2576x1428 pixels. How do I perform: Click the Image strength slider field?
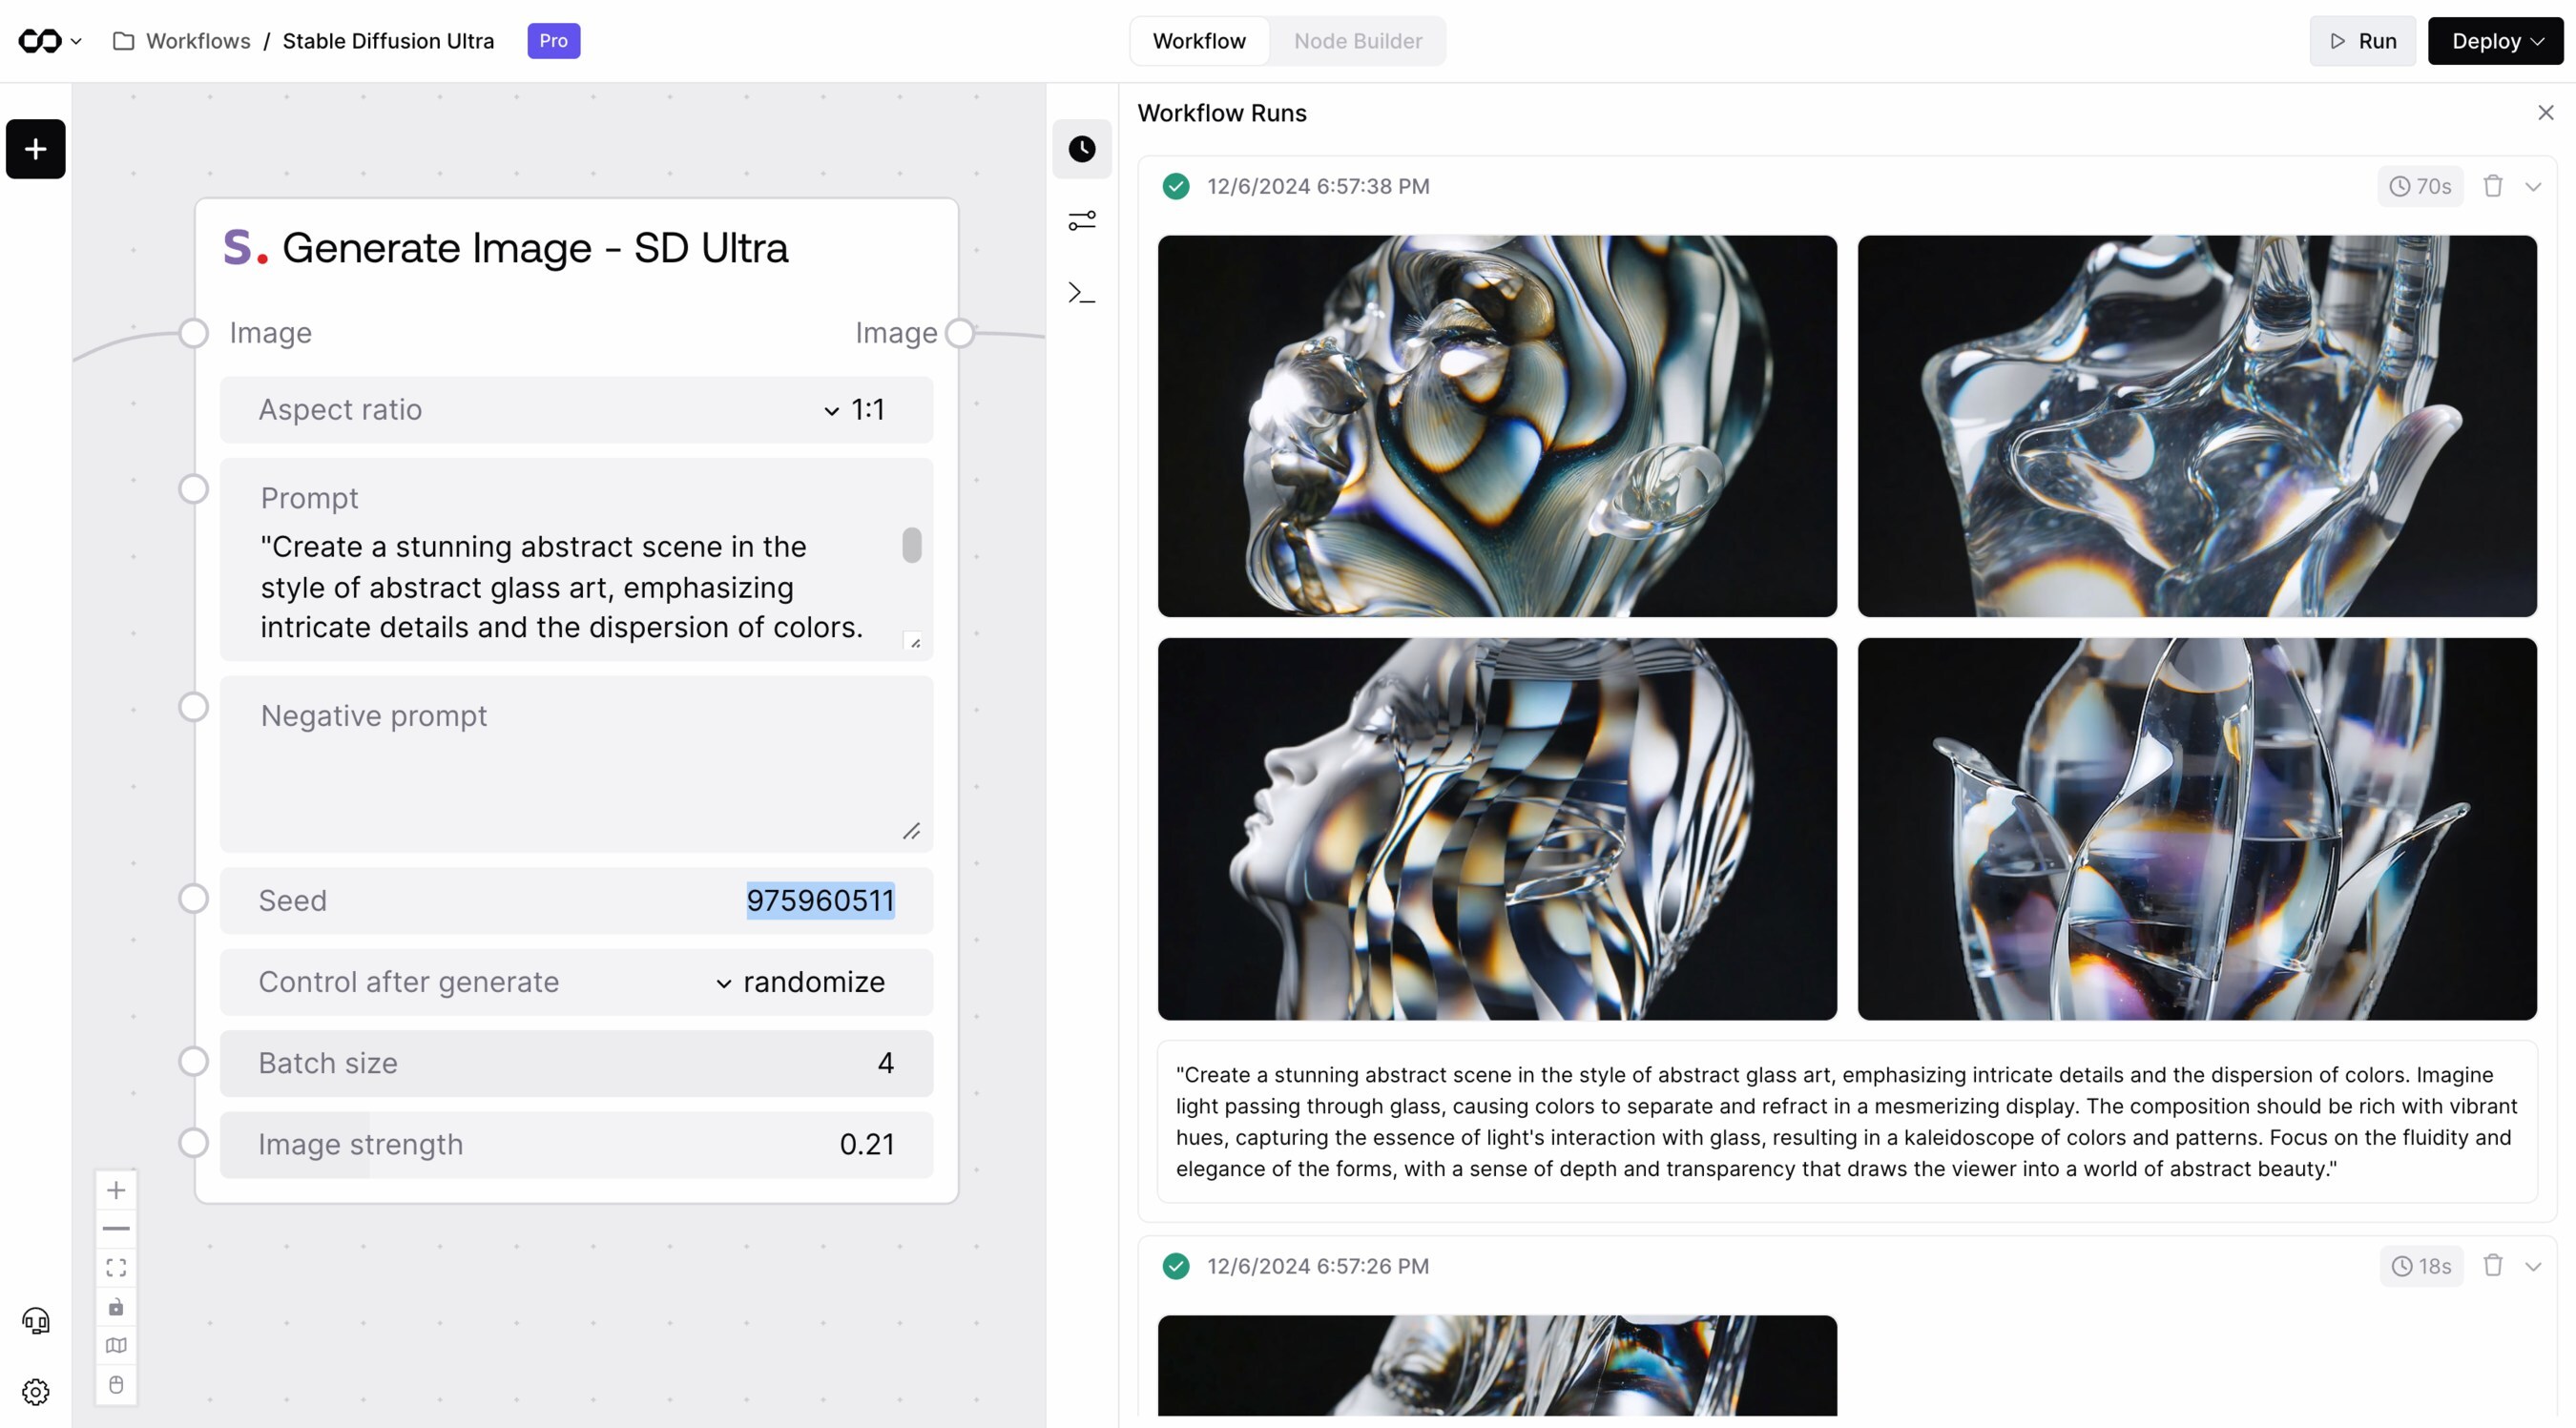[576, 1145]
